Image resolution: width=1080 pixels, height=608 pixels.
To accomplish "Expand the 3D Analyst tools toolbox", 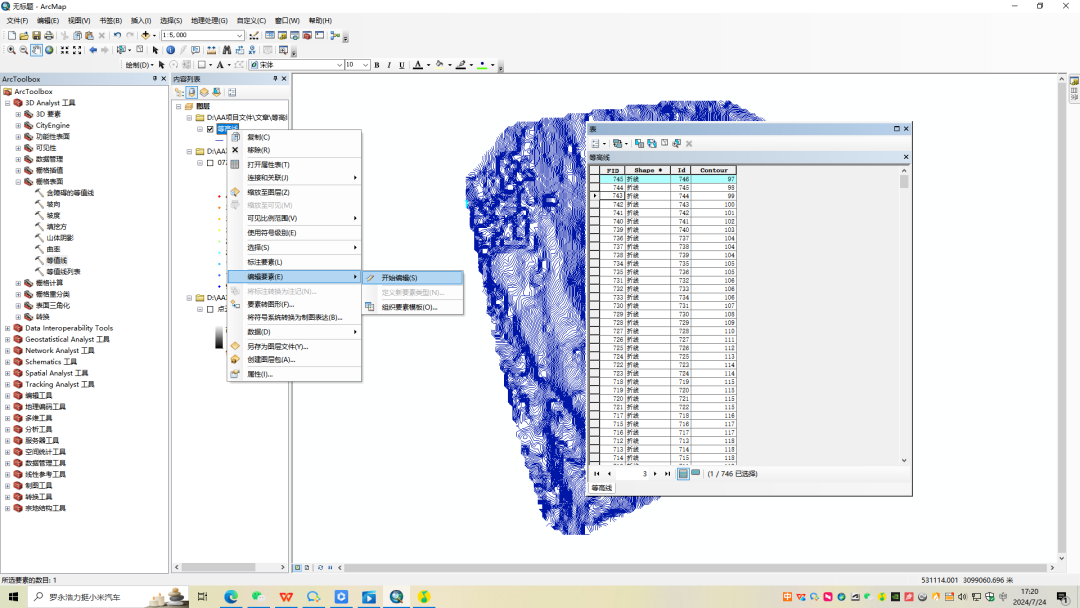I will coord(8,103).
